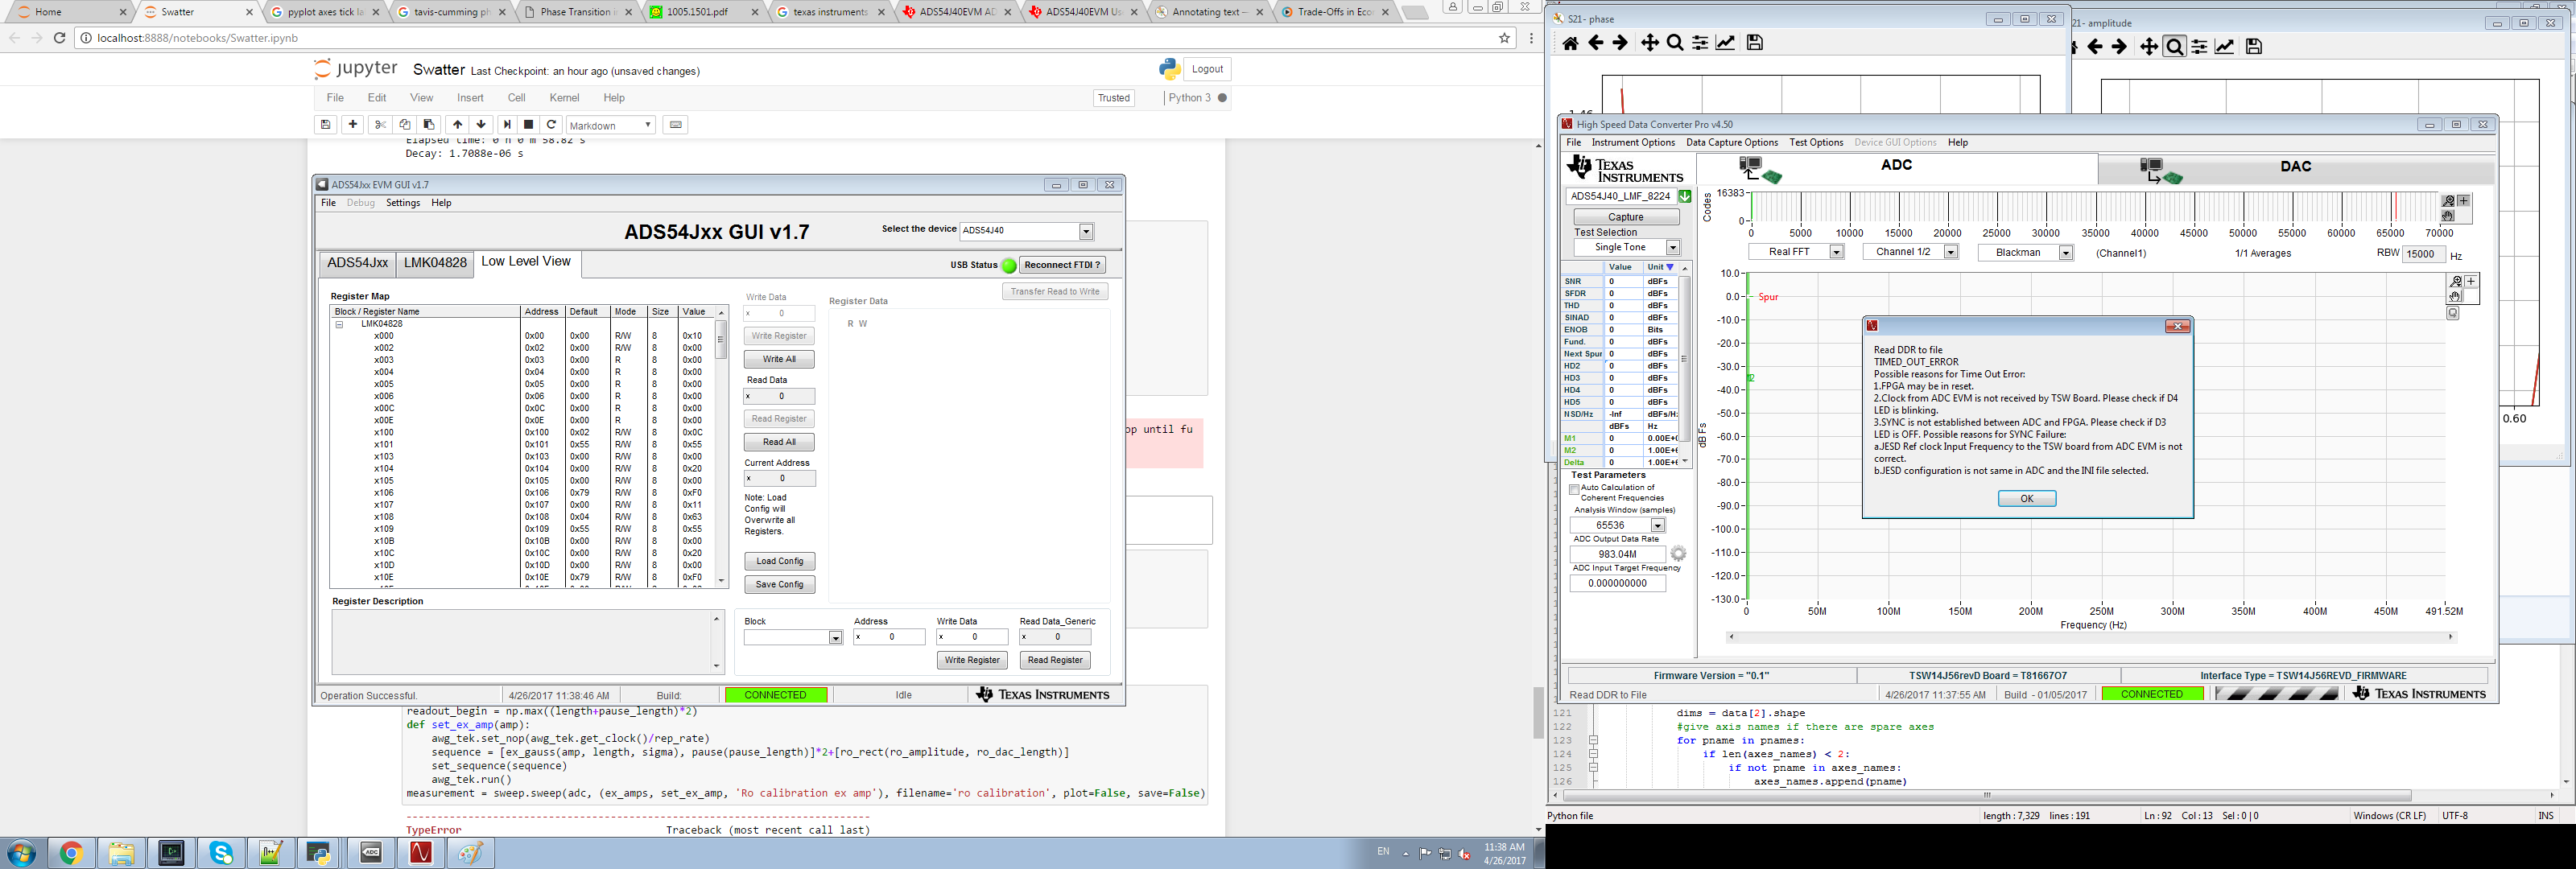Open Jupyter cell type Markdown dropdown

[611, 125]
